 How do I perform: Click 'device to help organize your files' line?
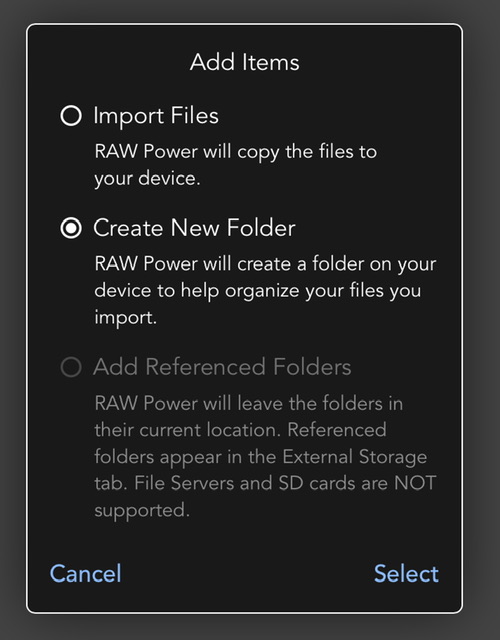(258, 291)
